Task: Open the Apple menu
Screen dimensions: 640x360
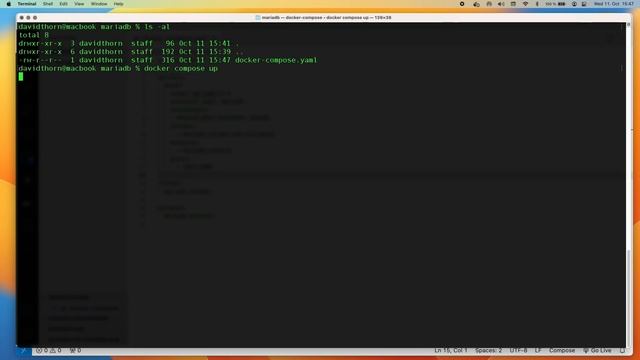Action: click(9, 4)
